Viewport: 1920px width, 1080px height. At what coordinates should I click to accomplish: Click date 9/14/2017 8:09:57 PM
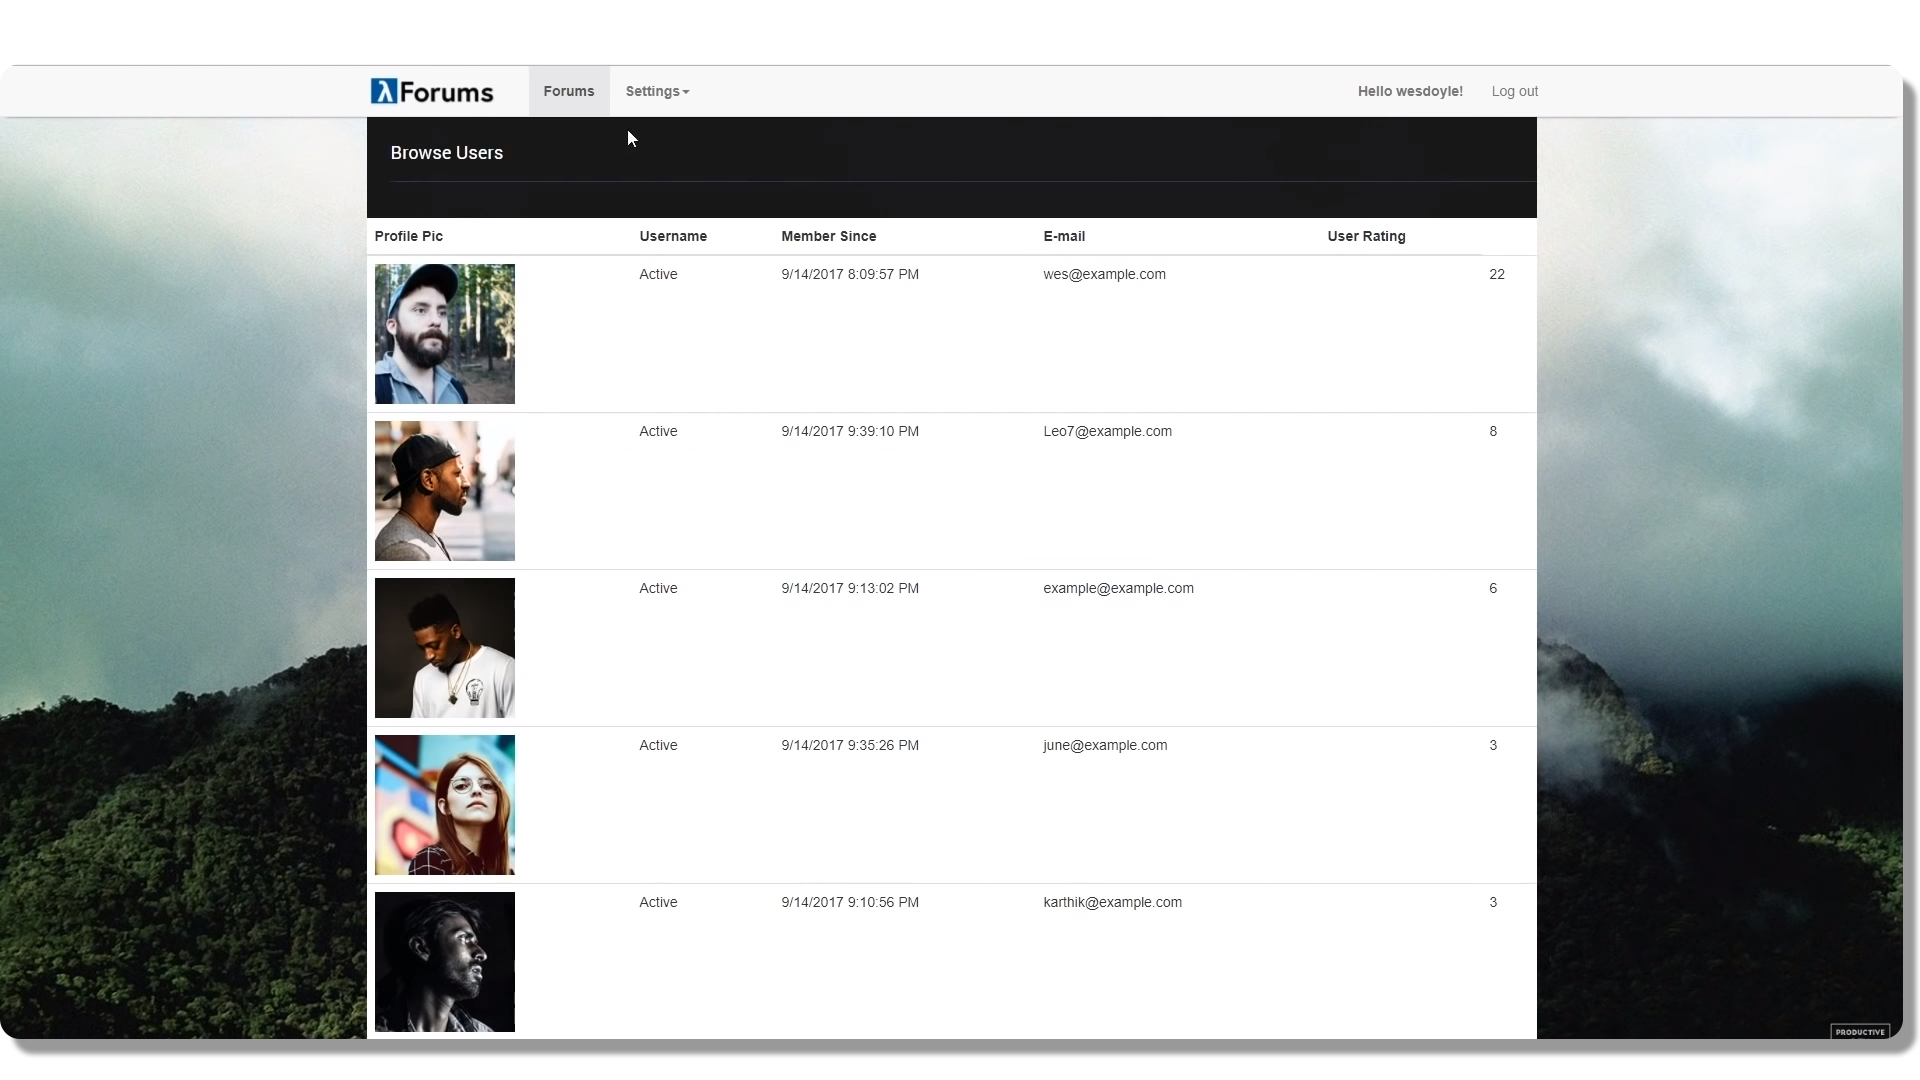[850, 274]
